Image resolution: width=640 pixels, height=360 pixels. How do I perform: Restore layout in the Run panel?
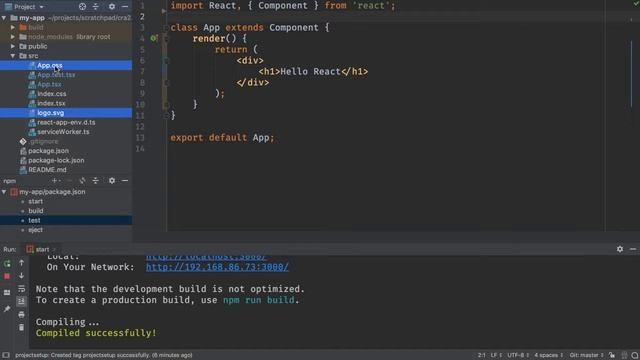(7, 292)
